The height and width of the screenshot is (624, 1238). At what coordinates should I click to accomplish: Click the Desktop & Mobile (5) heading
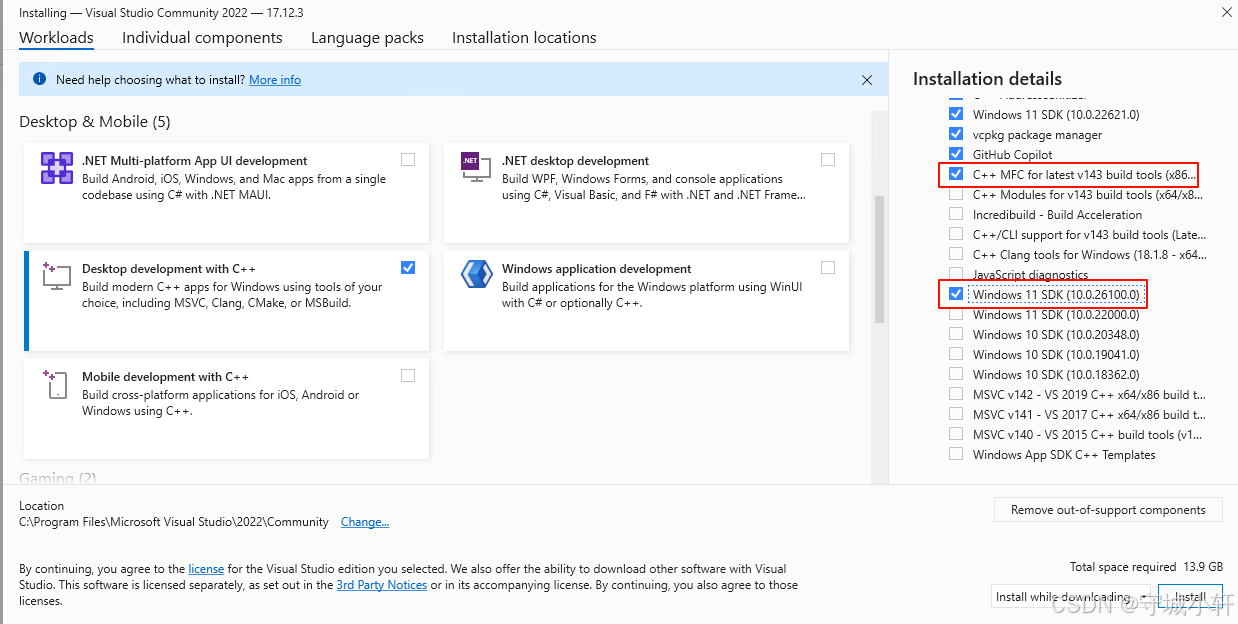pos(95,121)
